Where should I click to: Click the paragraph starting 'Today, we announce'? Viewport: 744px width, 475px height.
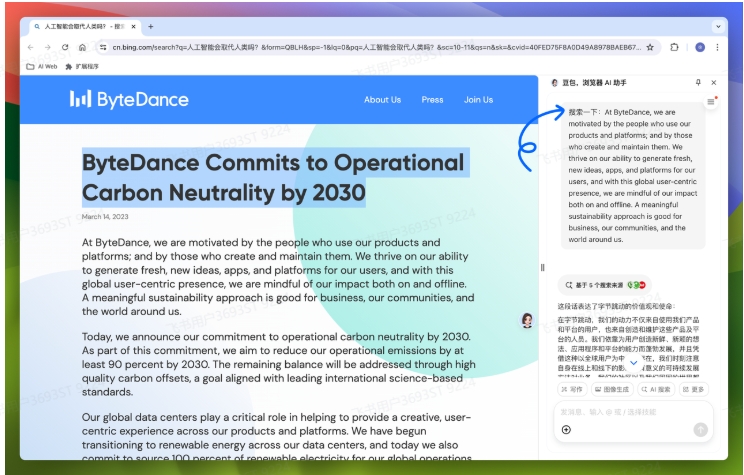(279, 364)
